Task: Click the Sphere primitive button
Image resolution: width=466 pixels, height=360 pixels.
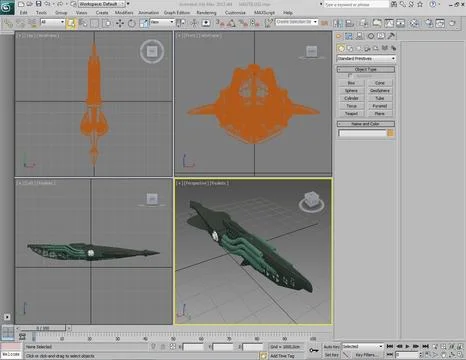Action: point(351,91)
